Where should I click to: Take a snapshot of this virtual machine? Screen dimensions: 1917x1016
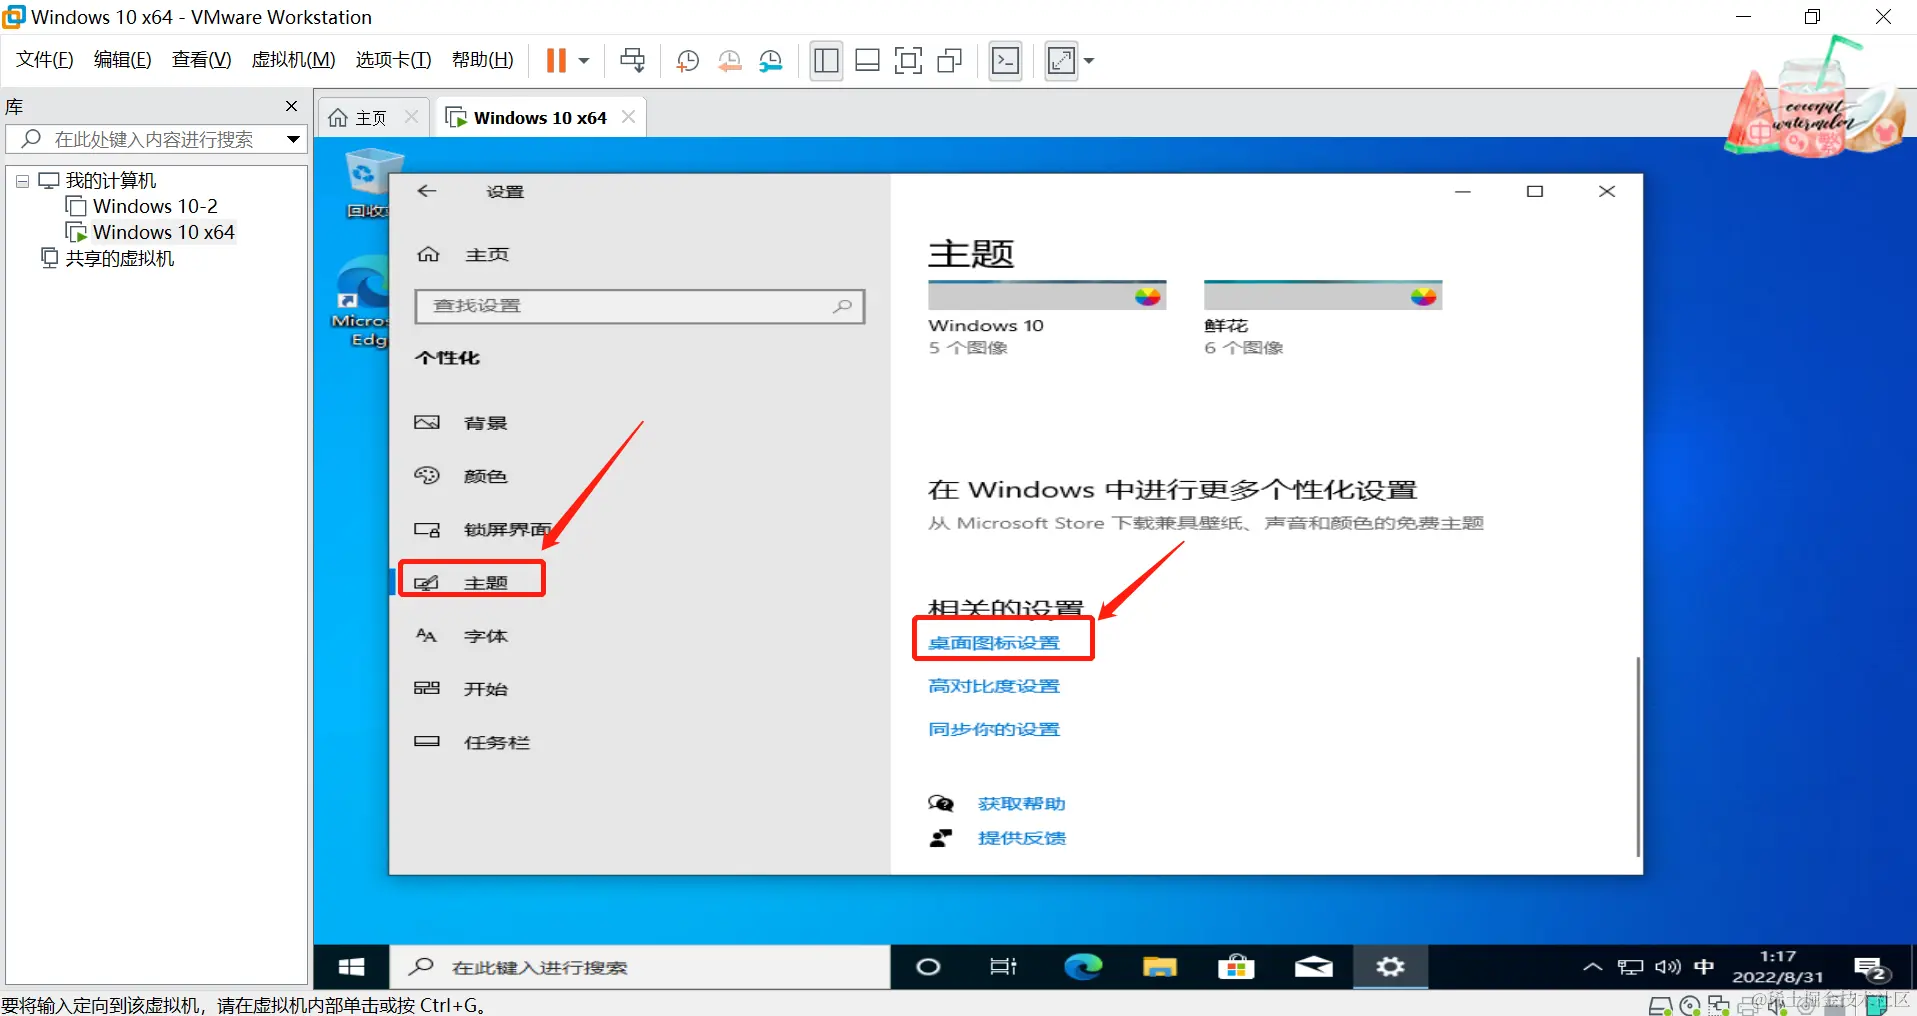688,61
